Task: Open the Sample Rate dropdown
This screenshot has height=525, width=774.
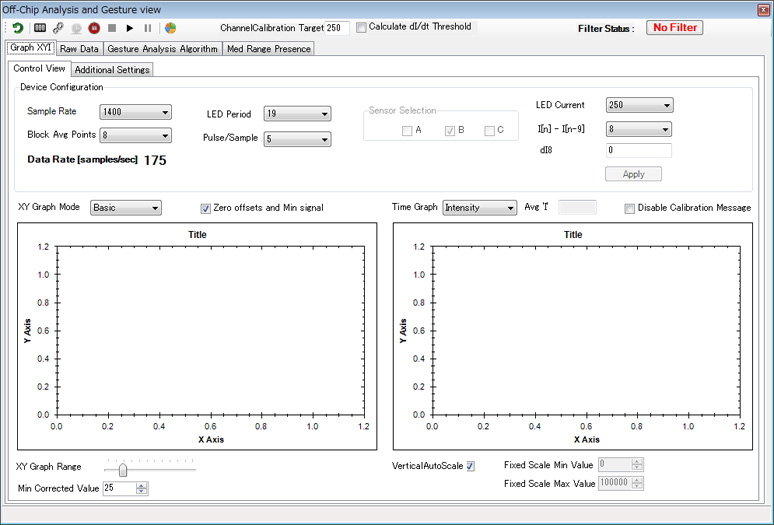Action: click(135, 112)
